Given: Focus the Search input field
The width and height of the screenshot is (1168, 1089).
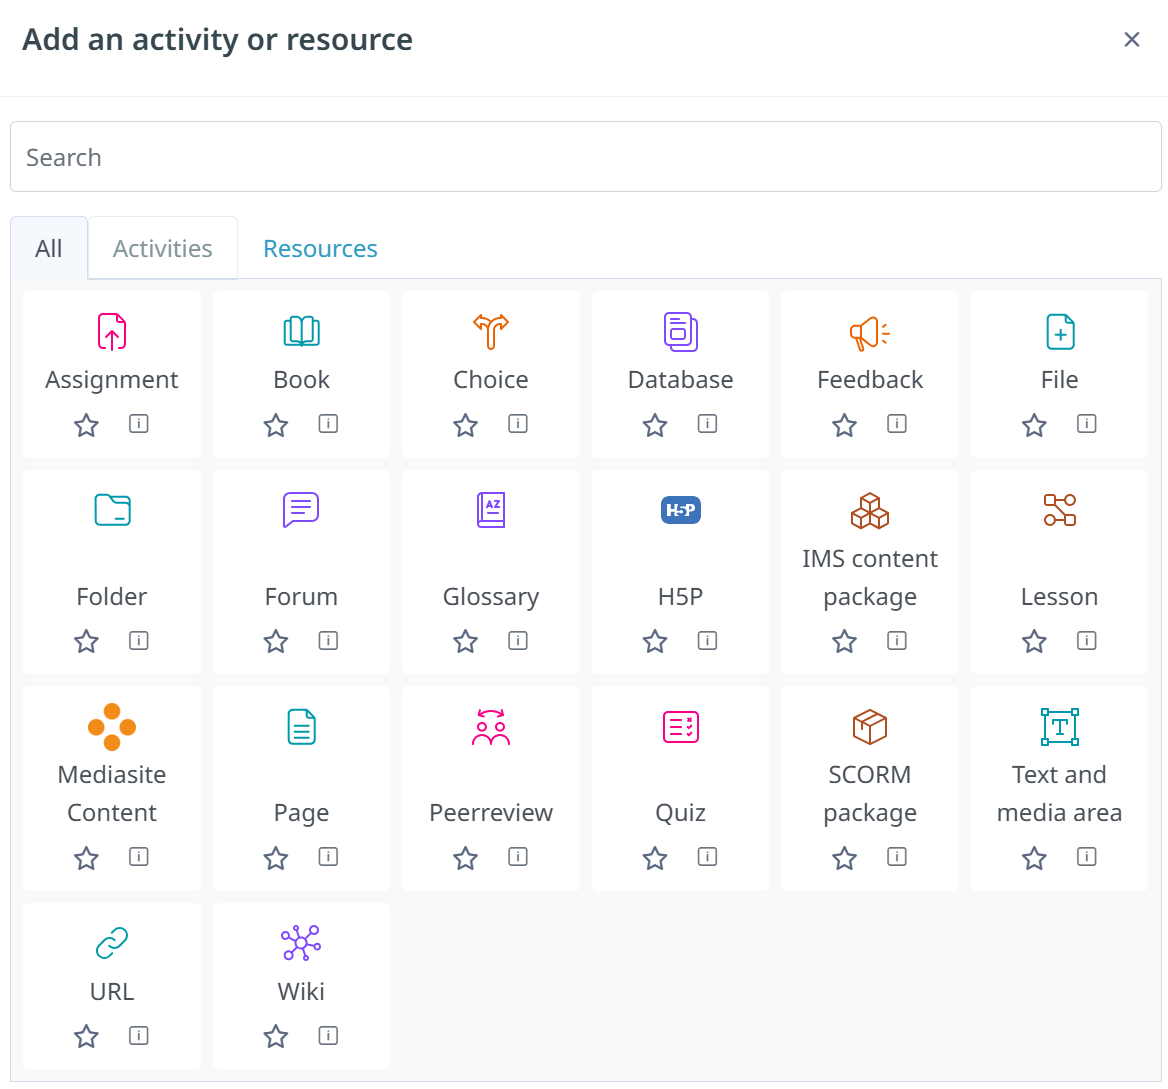Looking at the screenshot, I should point(585,157).
